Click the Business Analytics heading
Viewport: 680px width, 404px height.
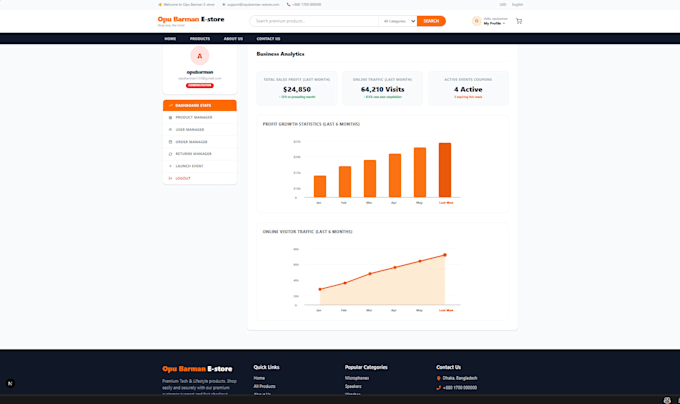click(281, 54)
